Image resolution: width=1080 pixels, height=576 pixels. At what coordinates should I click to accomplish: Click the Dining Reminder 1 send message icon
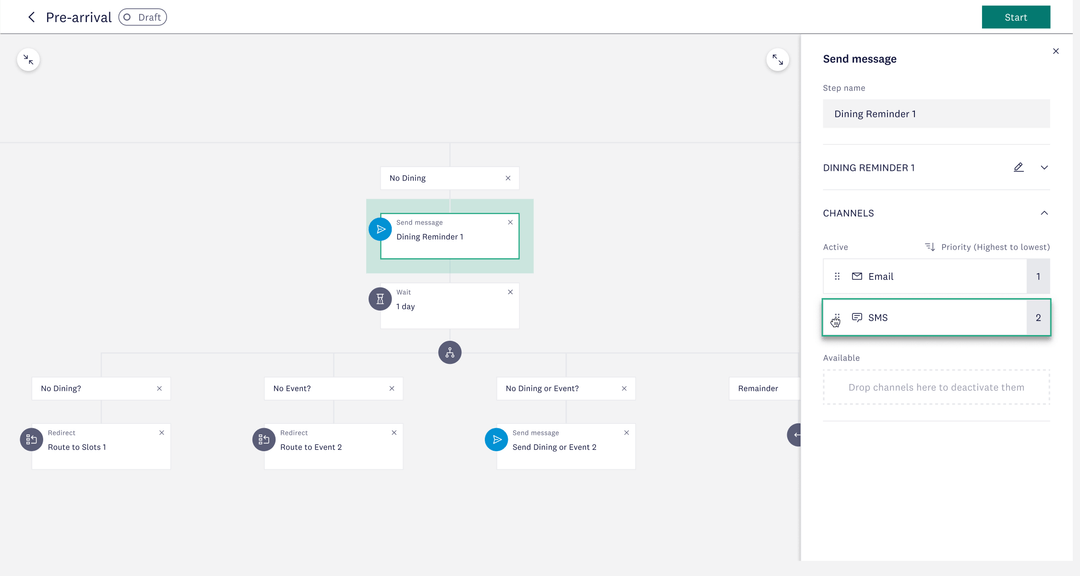[380, 229]
